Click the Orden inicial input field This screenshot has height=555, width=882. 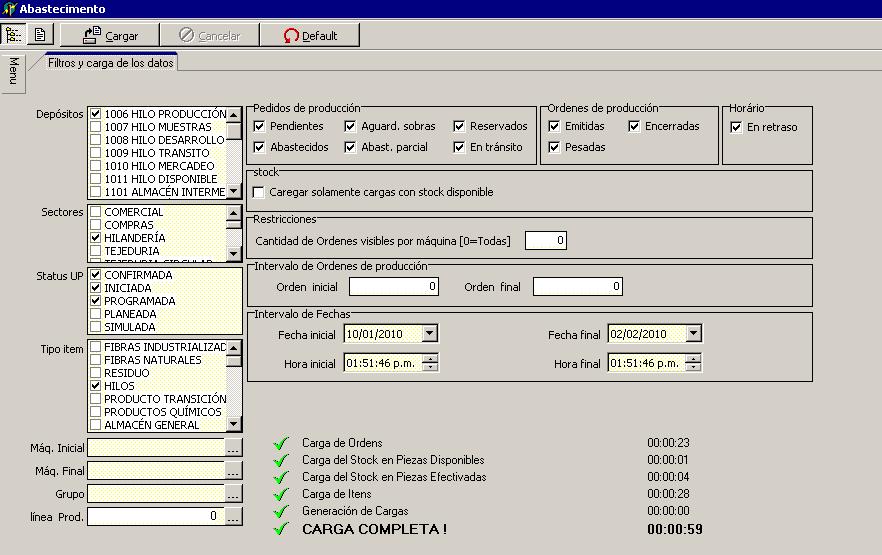pos(394,287)
